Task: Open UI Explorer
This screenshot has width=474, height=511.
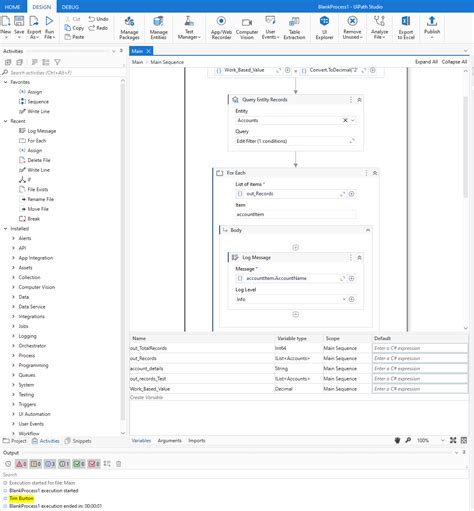Action: click(324, 27)
